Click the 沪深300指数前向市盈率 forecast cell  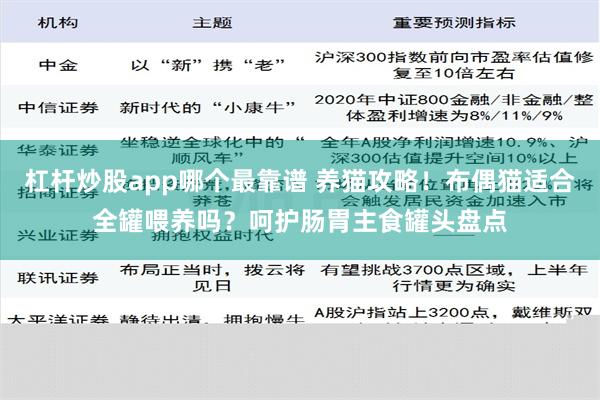point(454,65)
